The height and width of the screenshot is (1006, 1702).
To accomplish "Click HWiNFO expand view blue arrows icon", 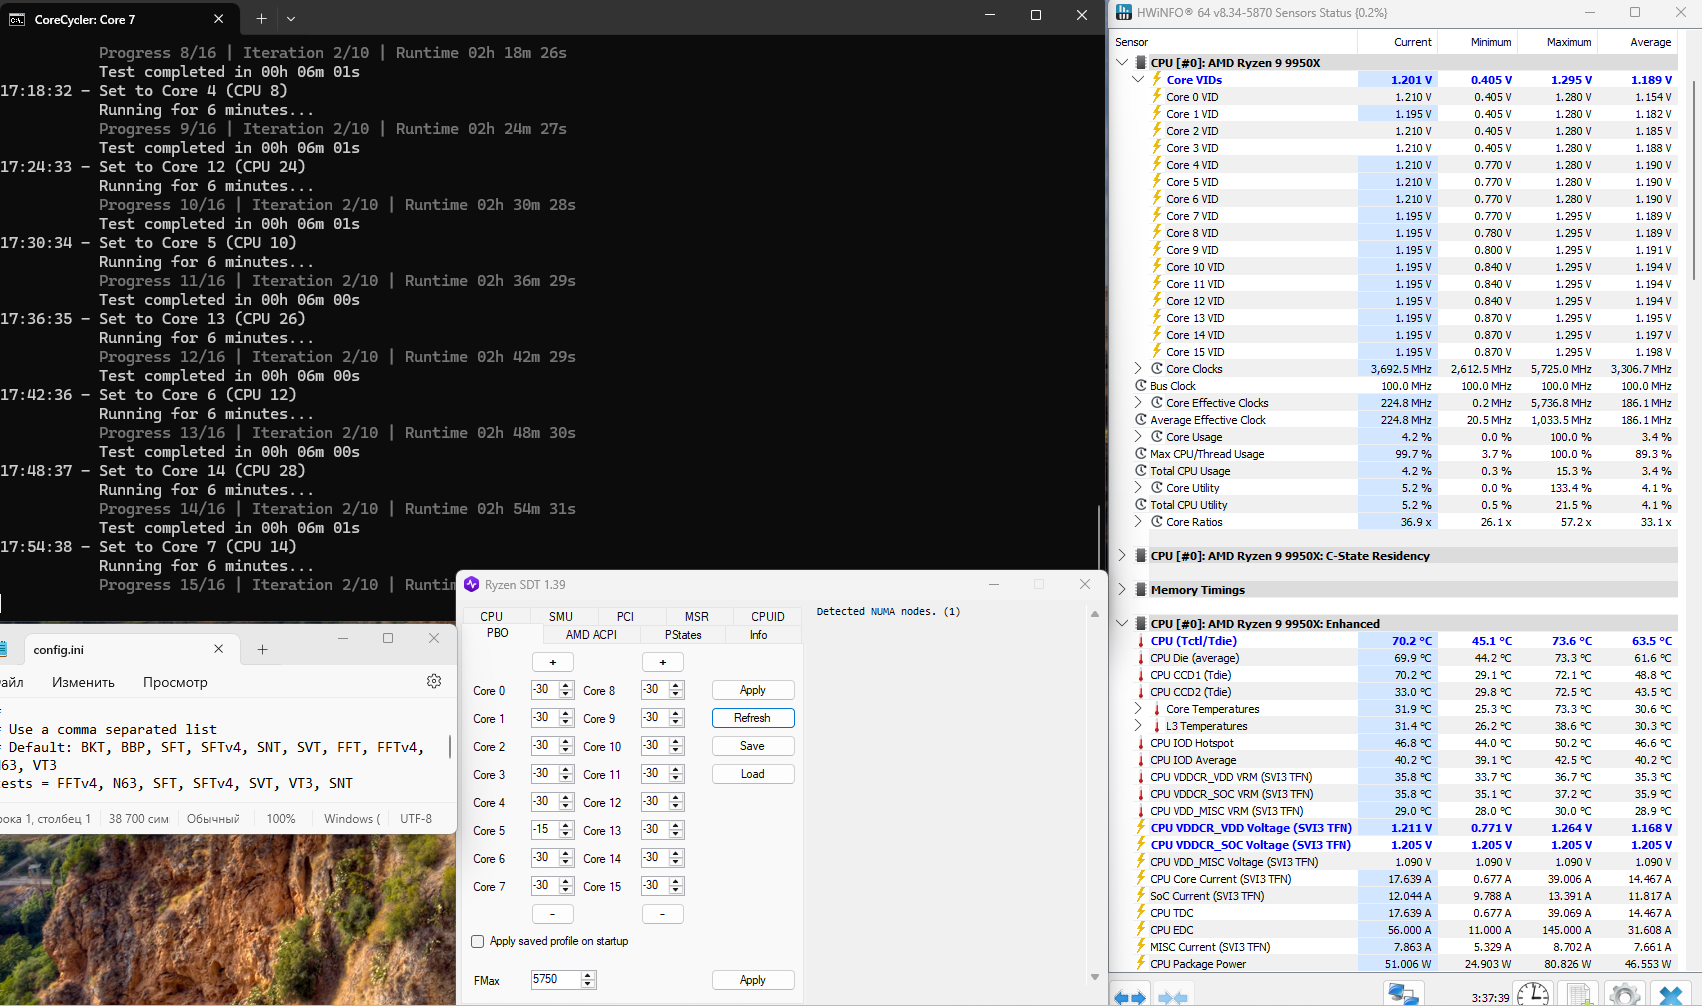I will pos(1130,997).
